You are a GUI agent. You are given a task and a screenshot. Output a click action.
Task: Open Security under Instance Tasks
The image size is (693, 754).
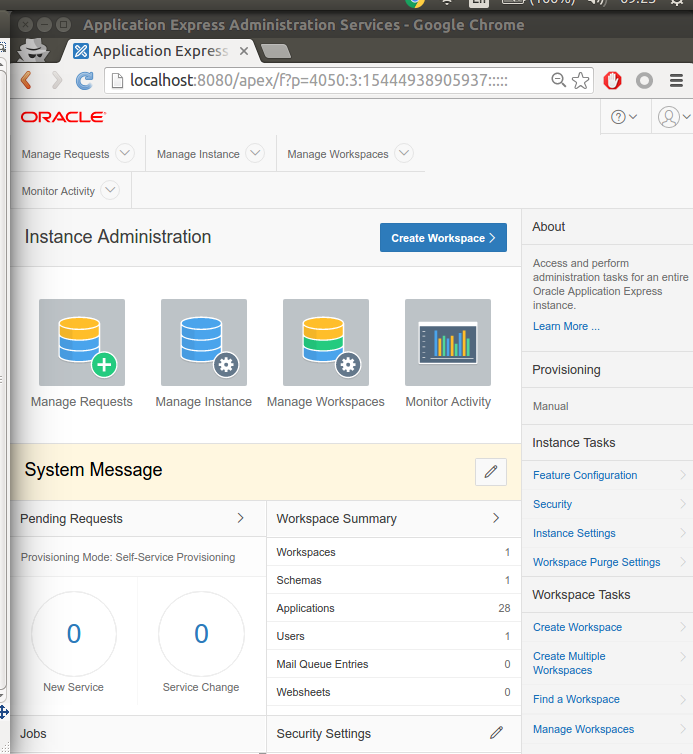pyautogui.click(x=552, y=504)
